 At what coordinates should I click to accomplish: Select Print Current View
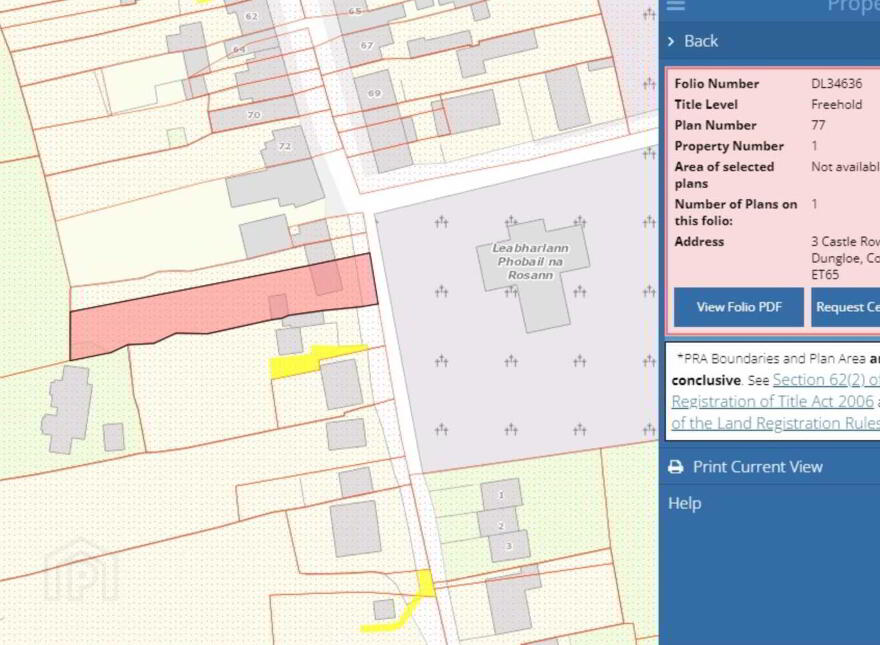[757, 467]
